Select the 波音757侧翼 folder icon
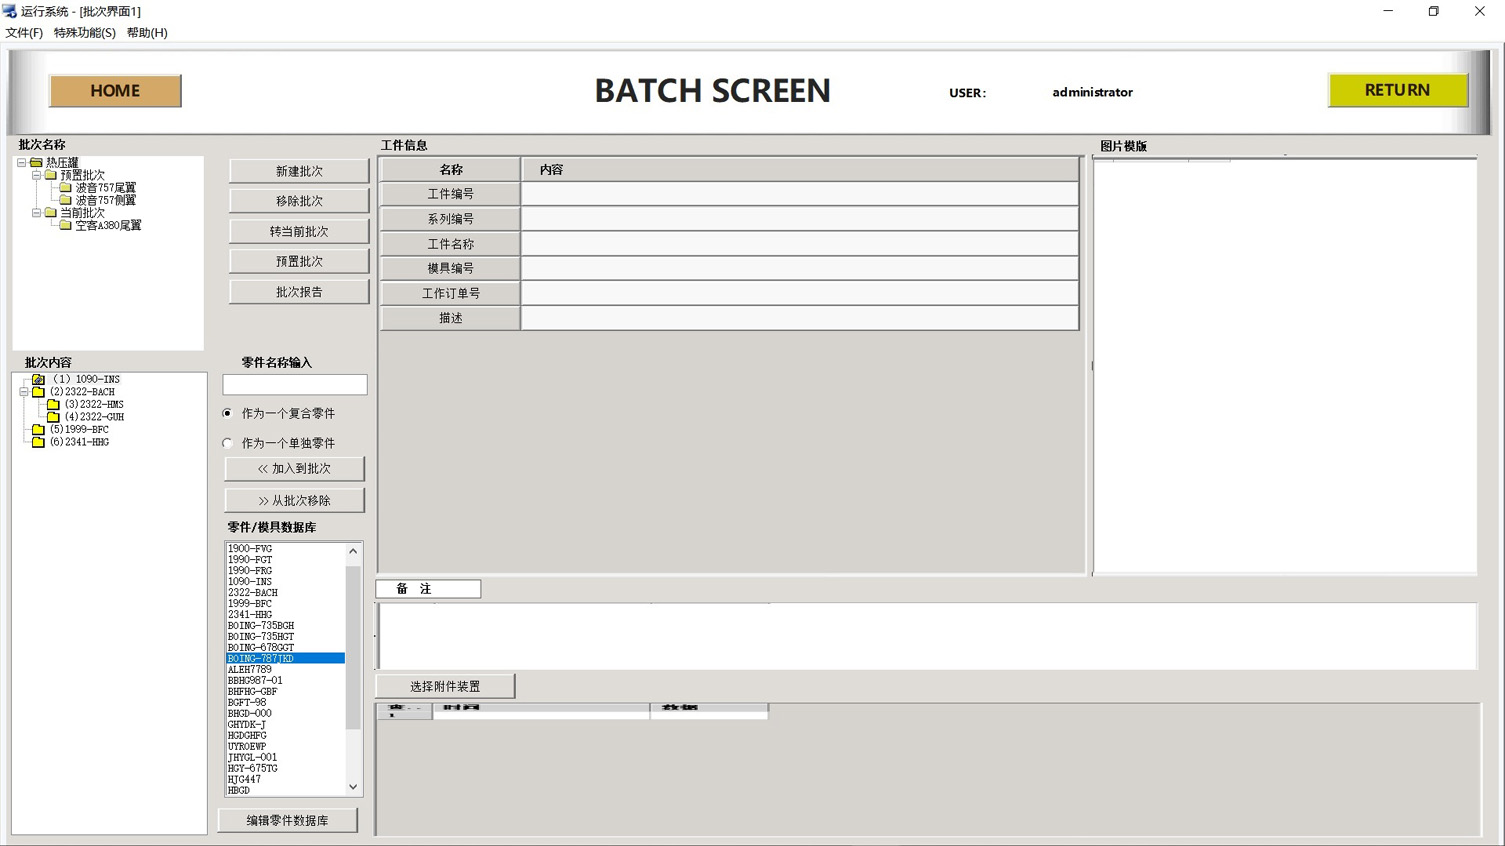Screen dimensions: 1505x846 point(65,200)
